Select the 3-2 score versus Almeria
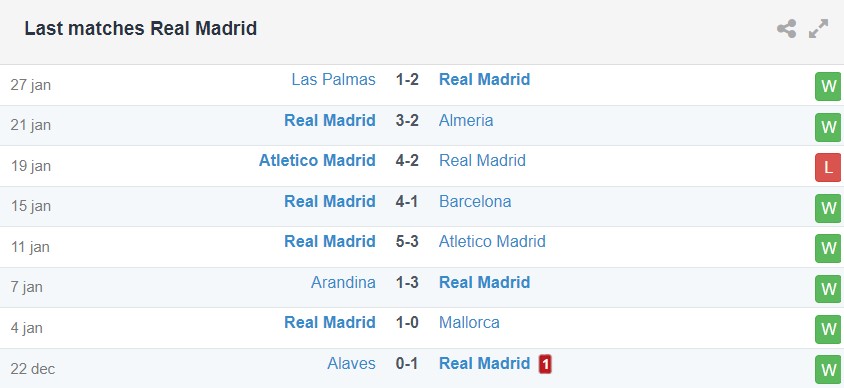Screen dimensions: 844x388 (x=407, y=120)
